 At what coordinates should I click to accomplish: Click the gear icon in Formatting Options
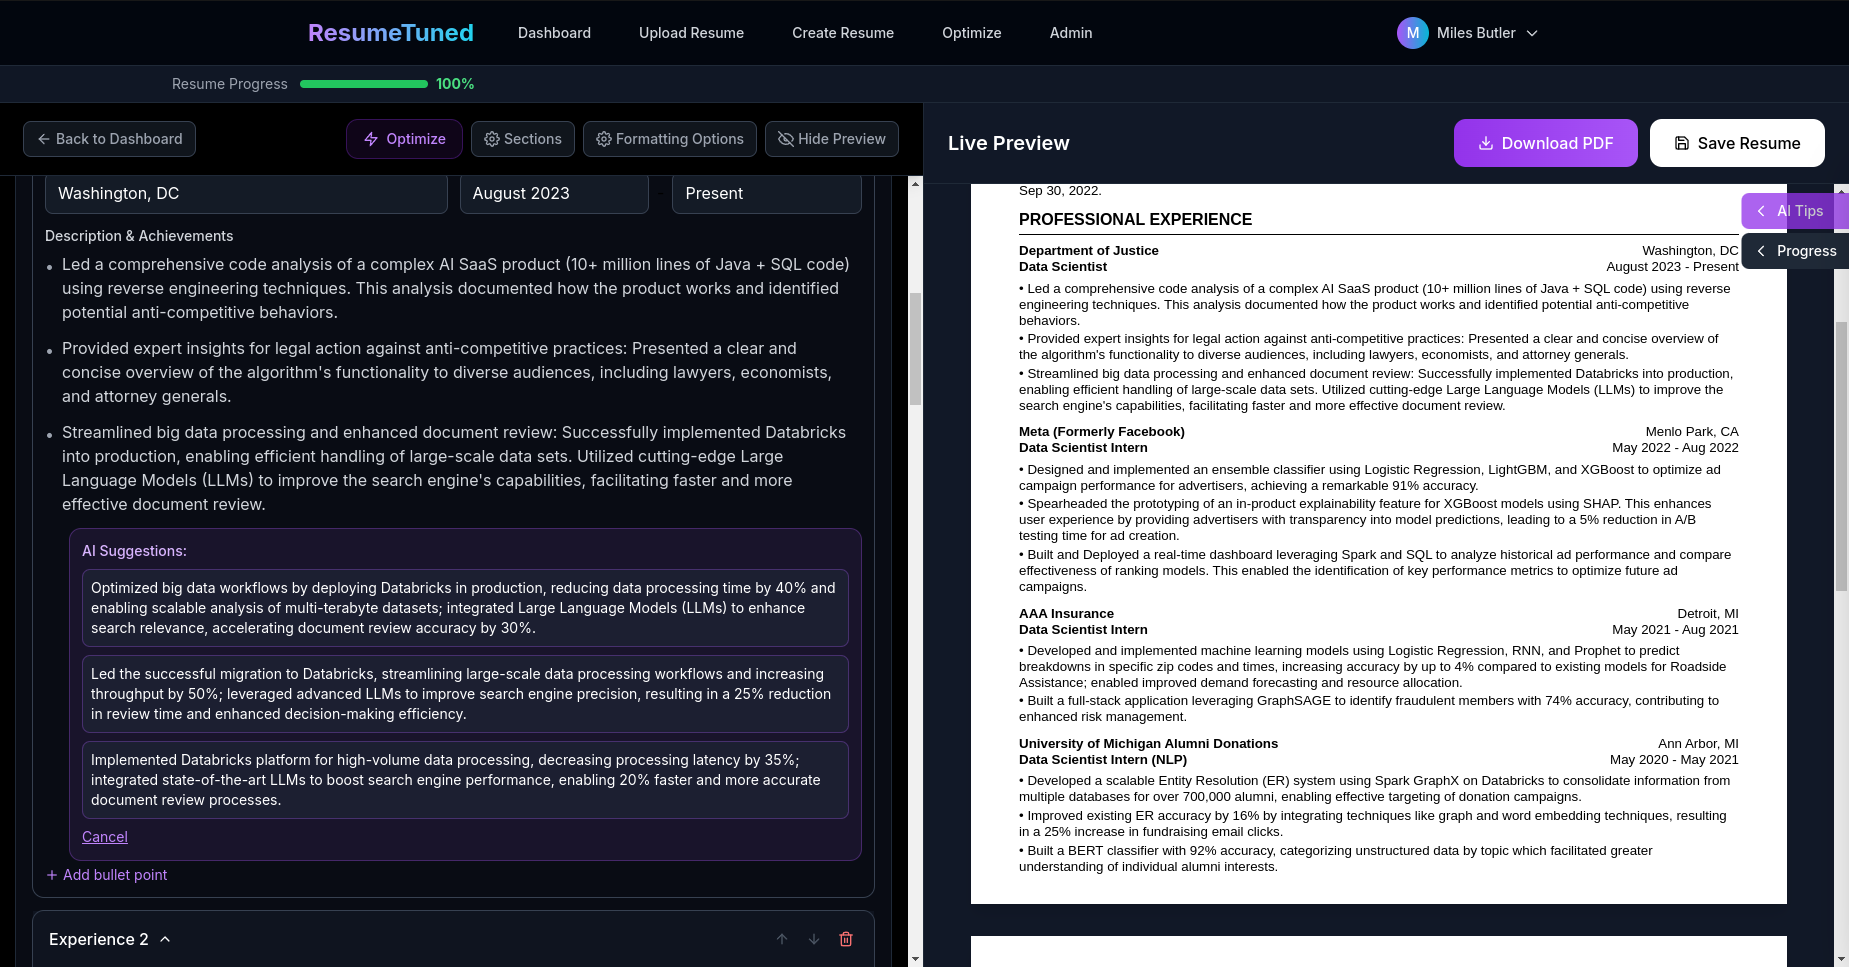pos(604,139)
